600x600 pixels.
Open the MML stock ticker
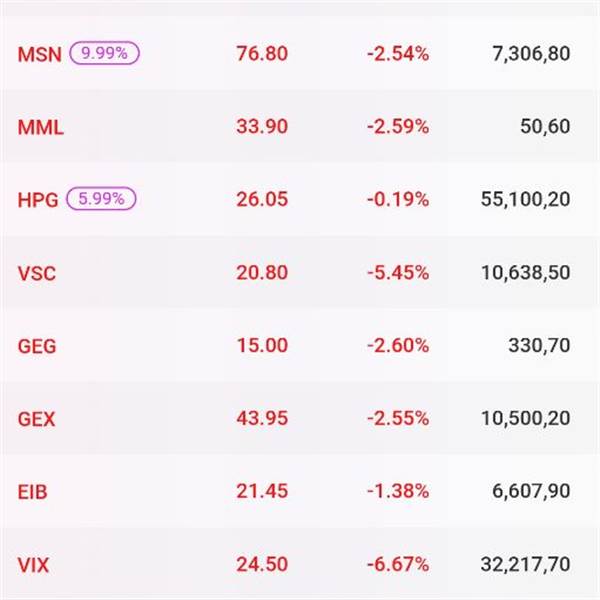coord(41,127)
